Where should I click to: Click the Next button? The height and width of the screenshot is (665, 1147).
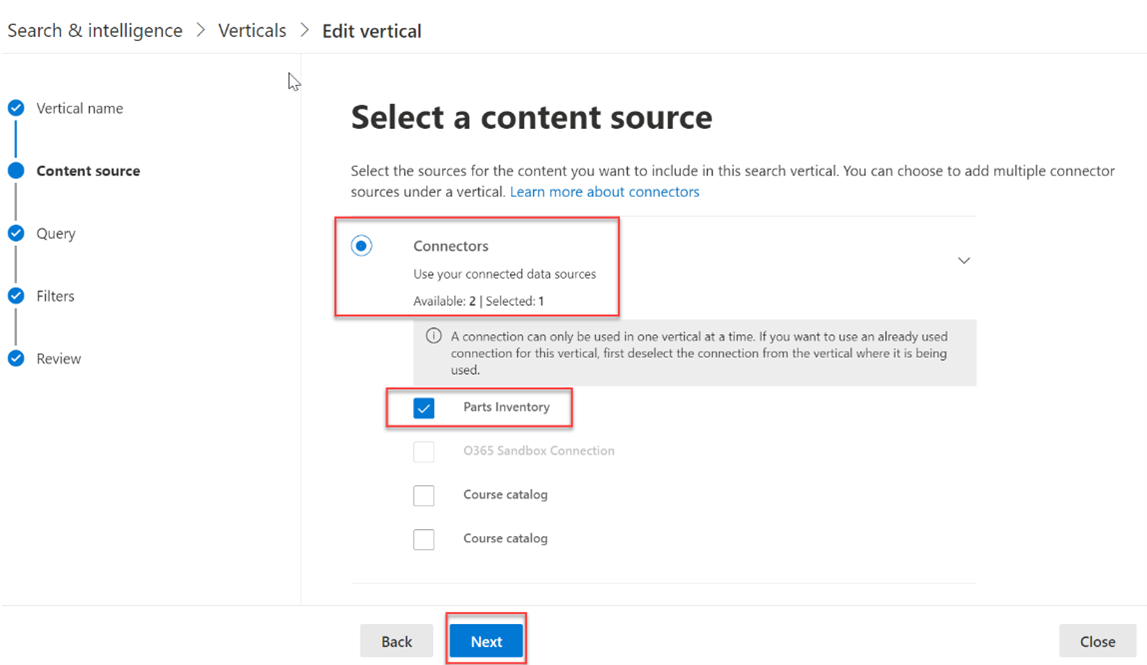486,642
